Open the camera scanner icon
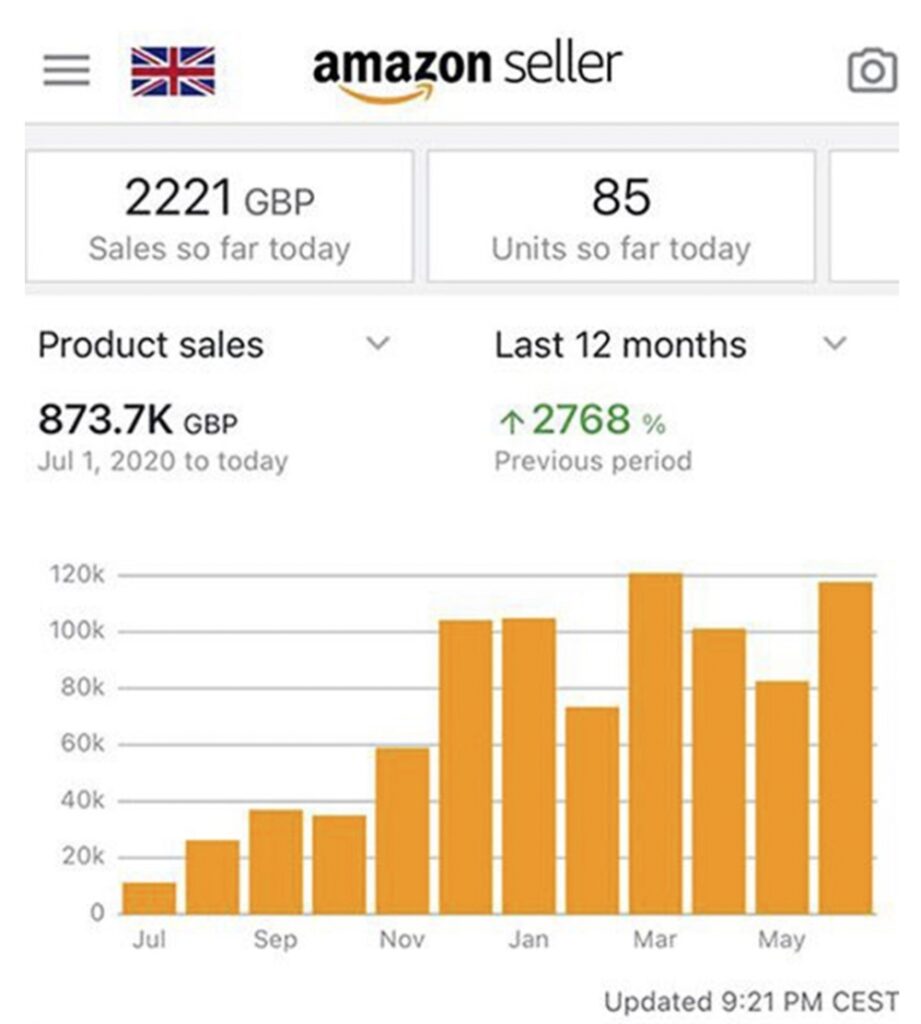The image size is (921, 1024). (x=871, y=71)
